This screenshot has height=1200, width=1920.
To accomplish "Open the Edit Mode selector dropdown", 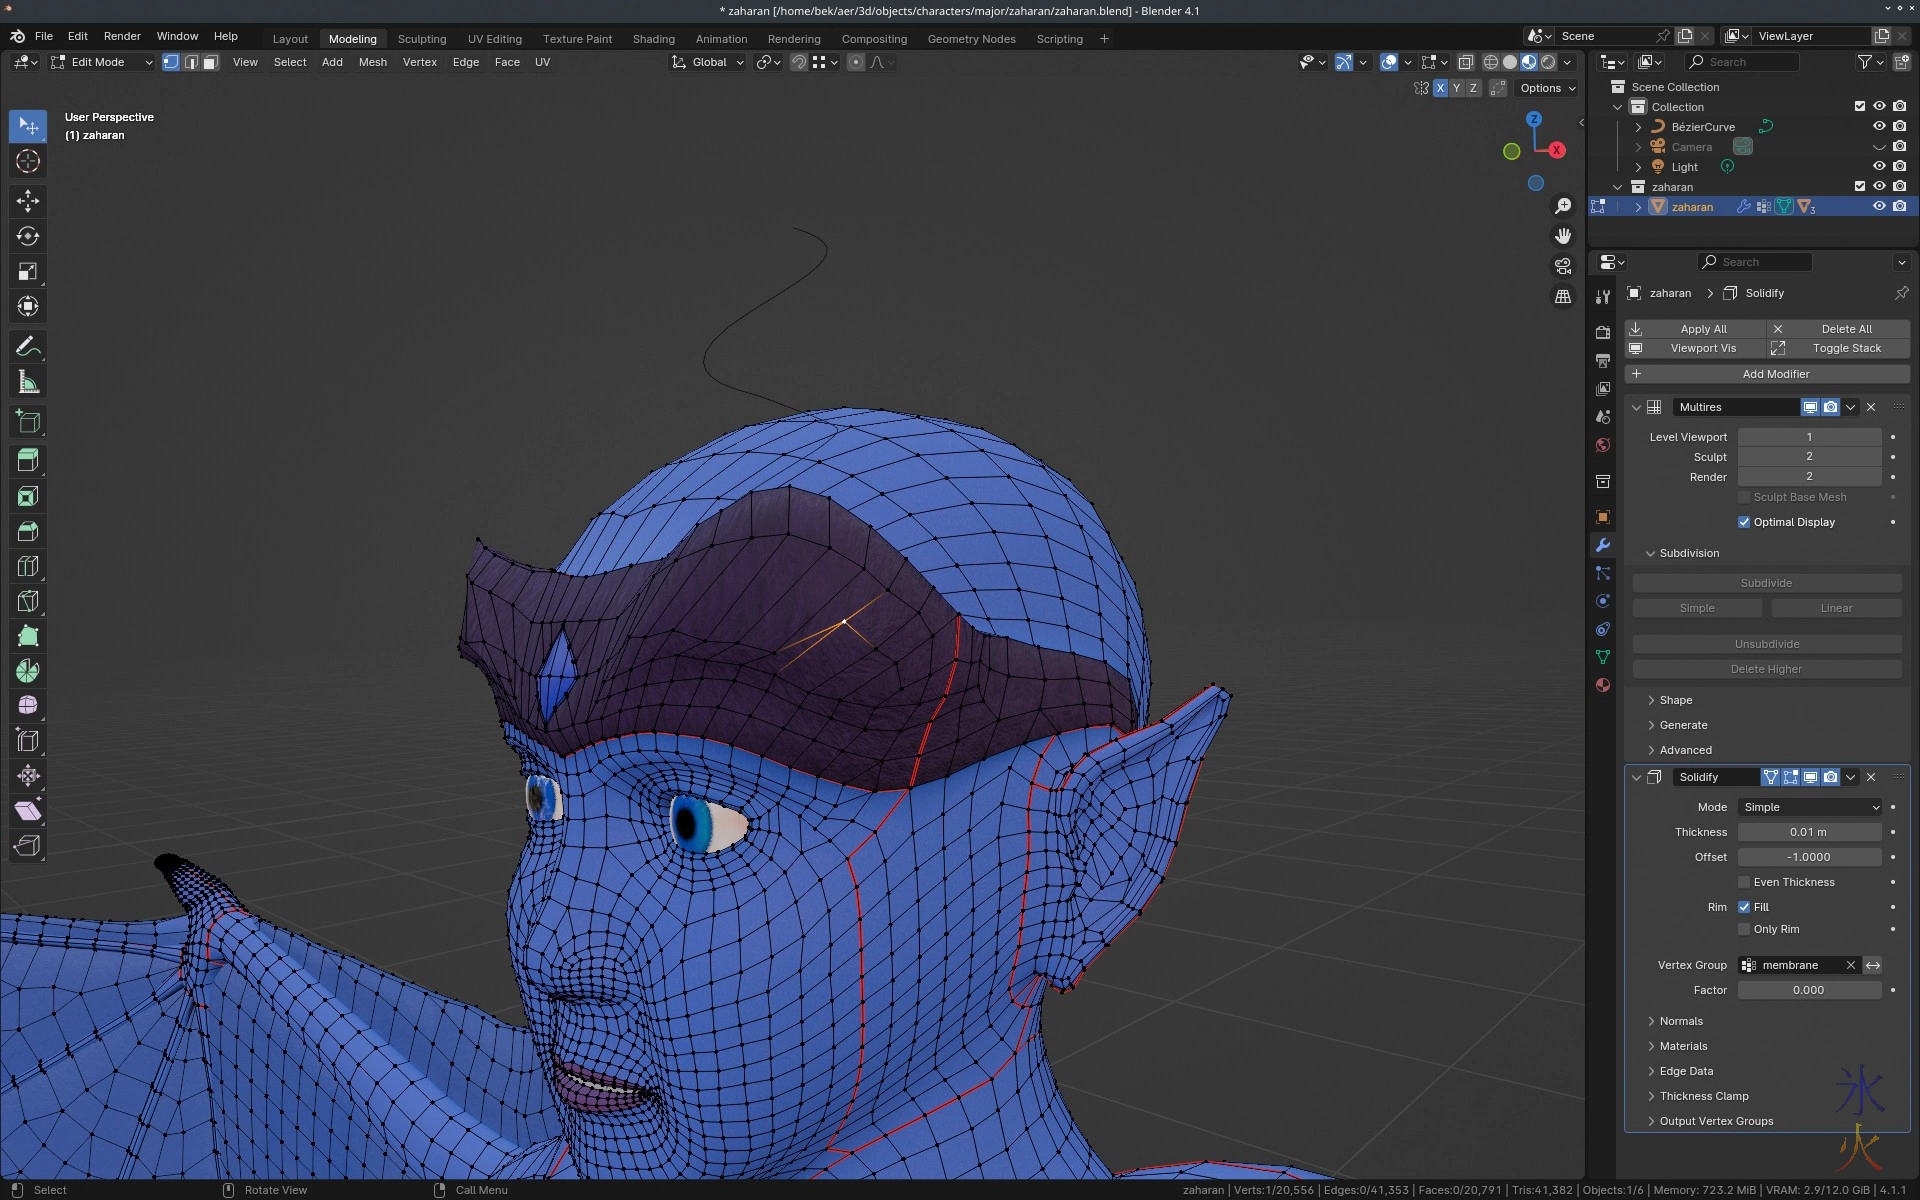I will (x=102, y=62).
